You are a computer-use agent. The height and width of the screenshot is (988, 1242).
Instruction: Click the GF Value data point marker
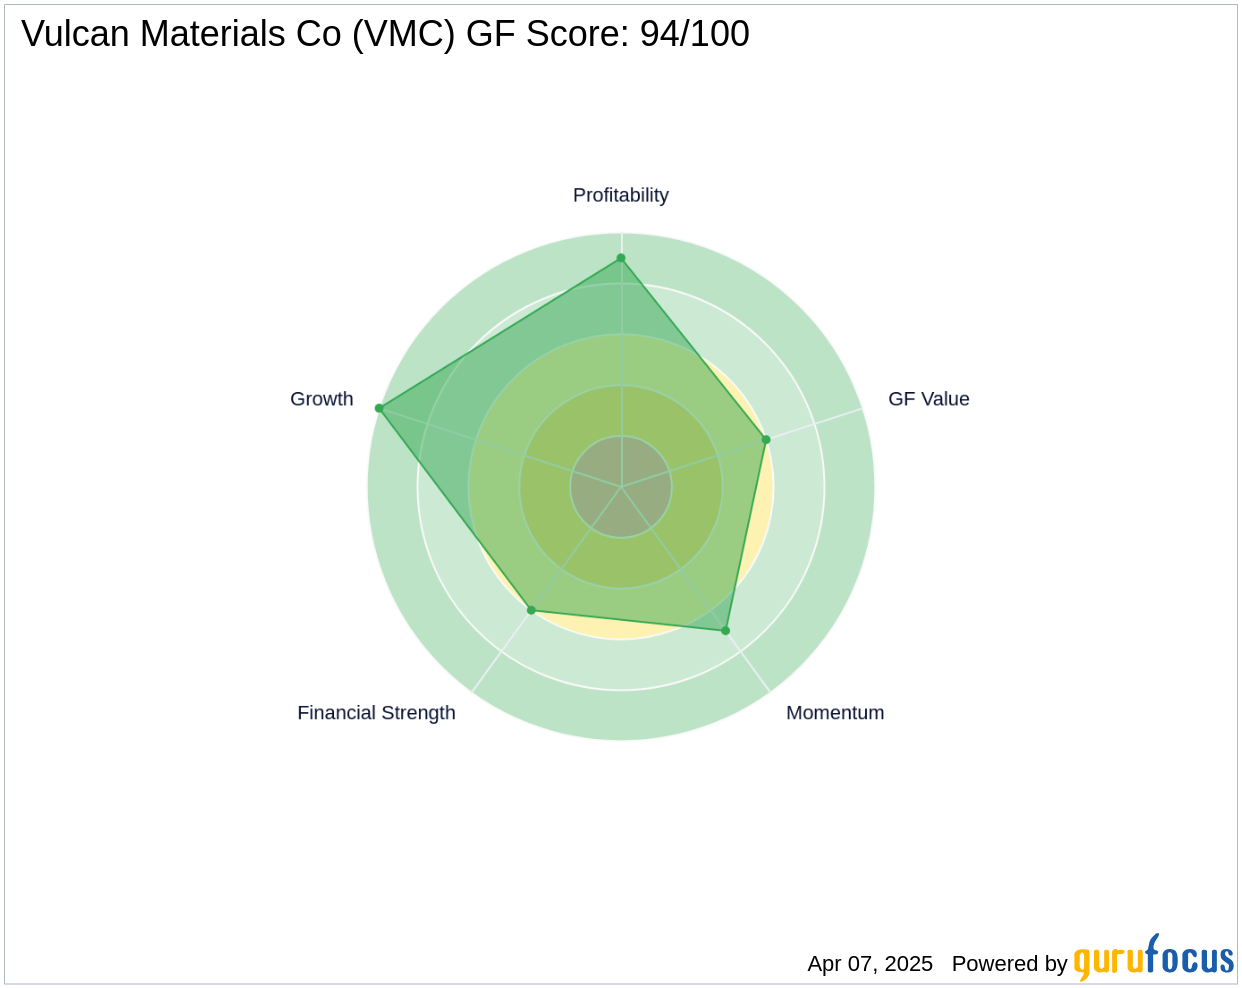(766, 439)
